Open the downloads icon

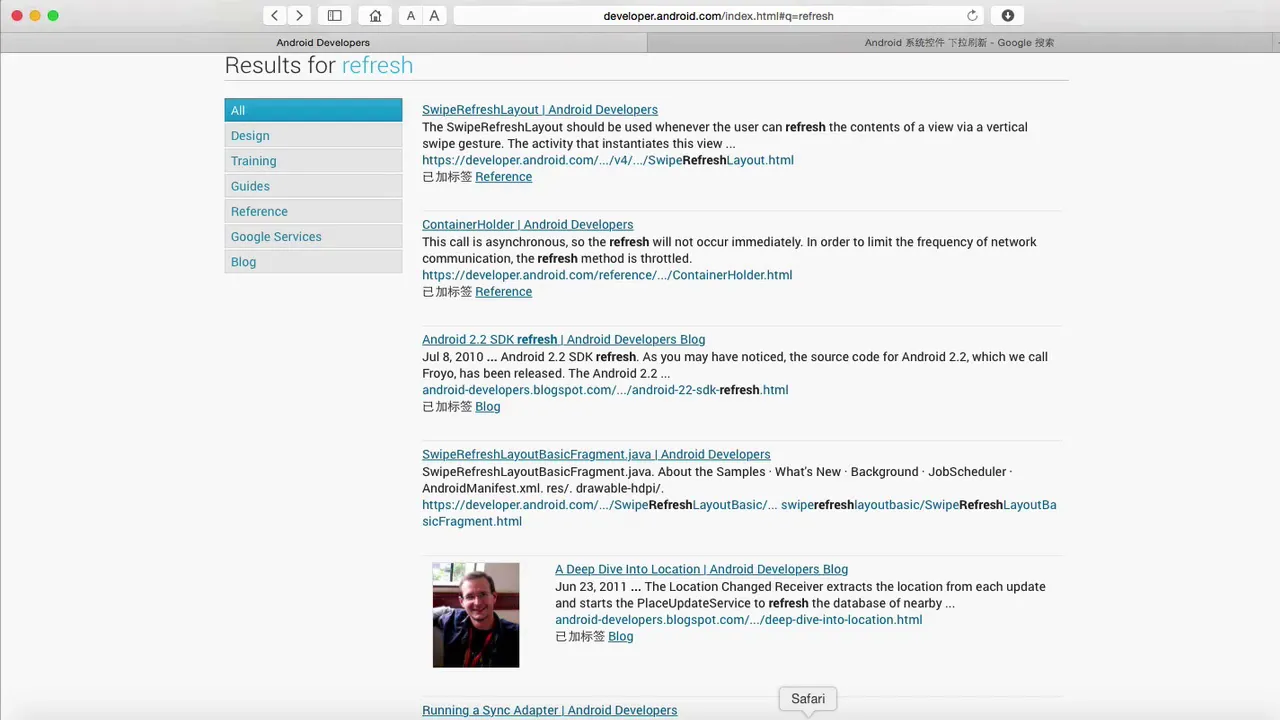pyautogui.click(x=1007, y=15)
